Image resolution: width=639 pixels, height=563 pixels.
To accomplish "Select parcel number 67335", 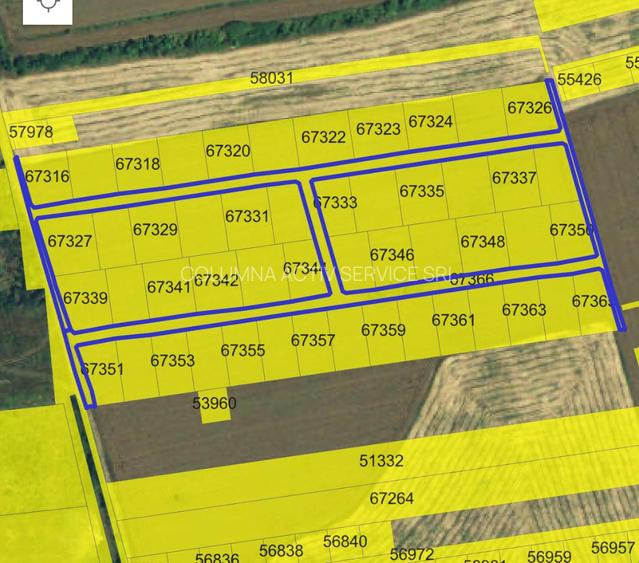I will click(421, 191).
